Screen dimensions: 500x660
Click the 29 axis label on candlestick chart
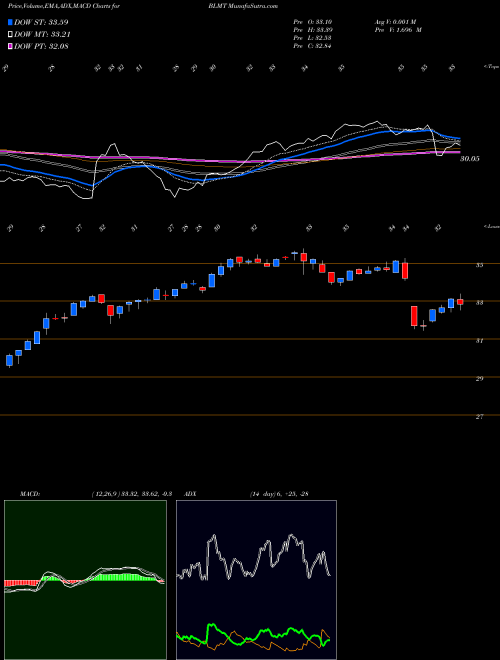[479, 378]
